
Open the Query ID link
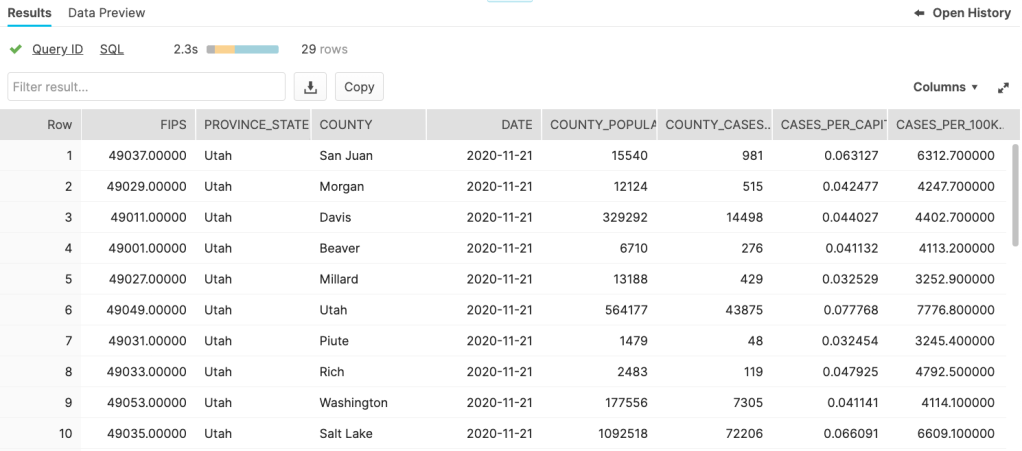click(x=57, y=49)
